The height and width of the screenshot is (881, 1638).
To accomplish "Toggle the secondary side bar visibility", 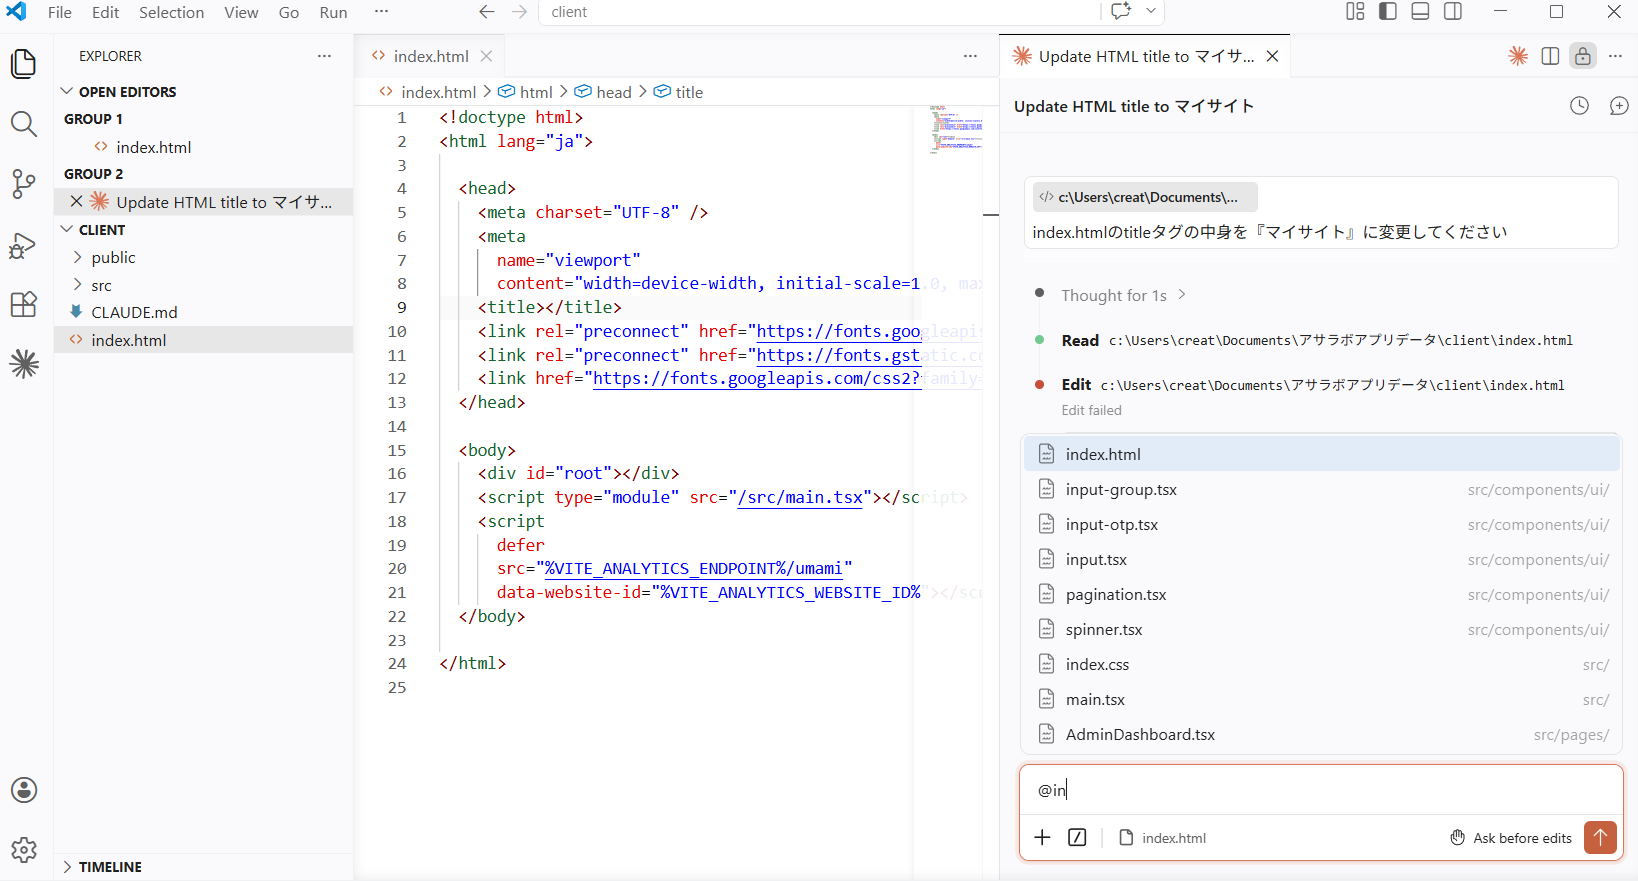I will pyautogui.click(x=1453, y=12).
